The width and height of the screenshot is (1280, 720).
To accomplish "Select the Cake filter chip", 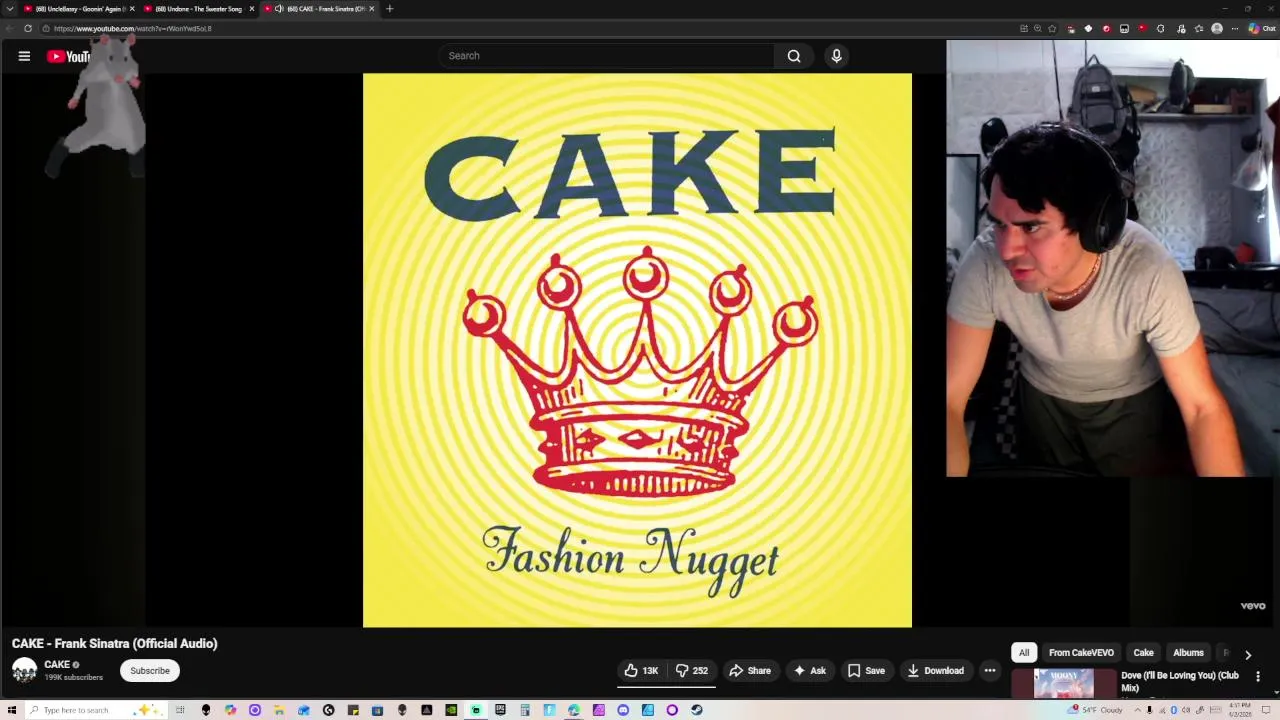I will coord(1143,653).
